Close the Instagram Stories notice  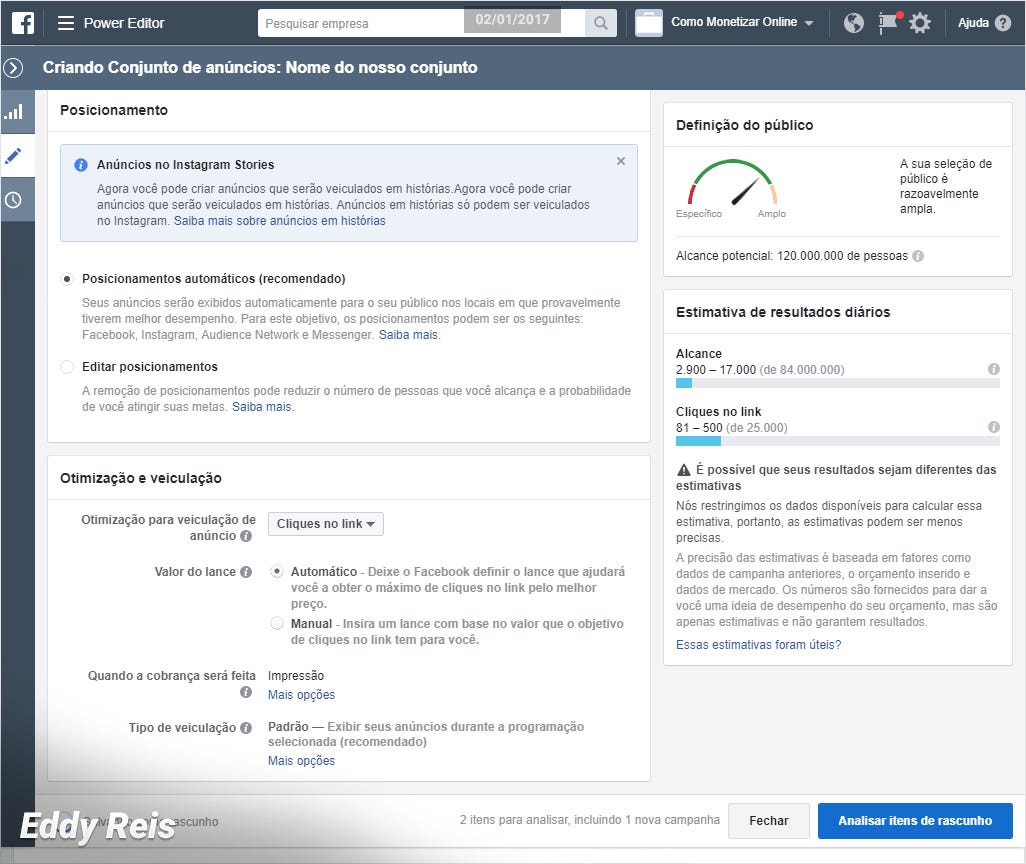click(620, 161)
